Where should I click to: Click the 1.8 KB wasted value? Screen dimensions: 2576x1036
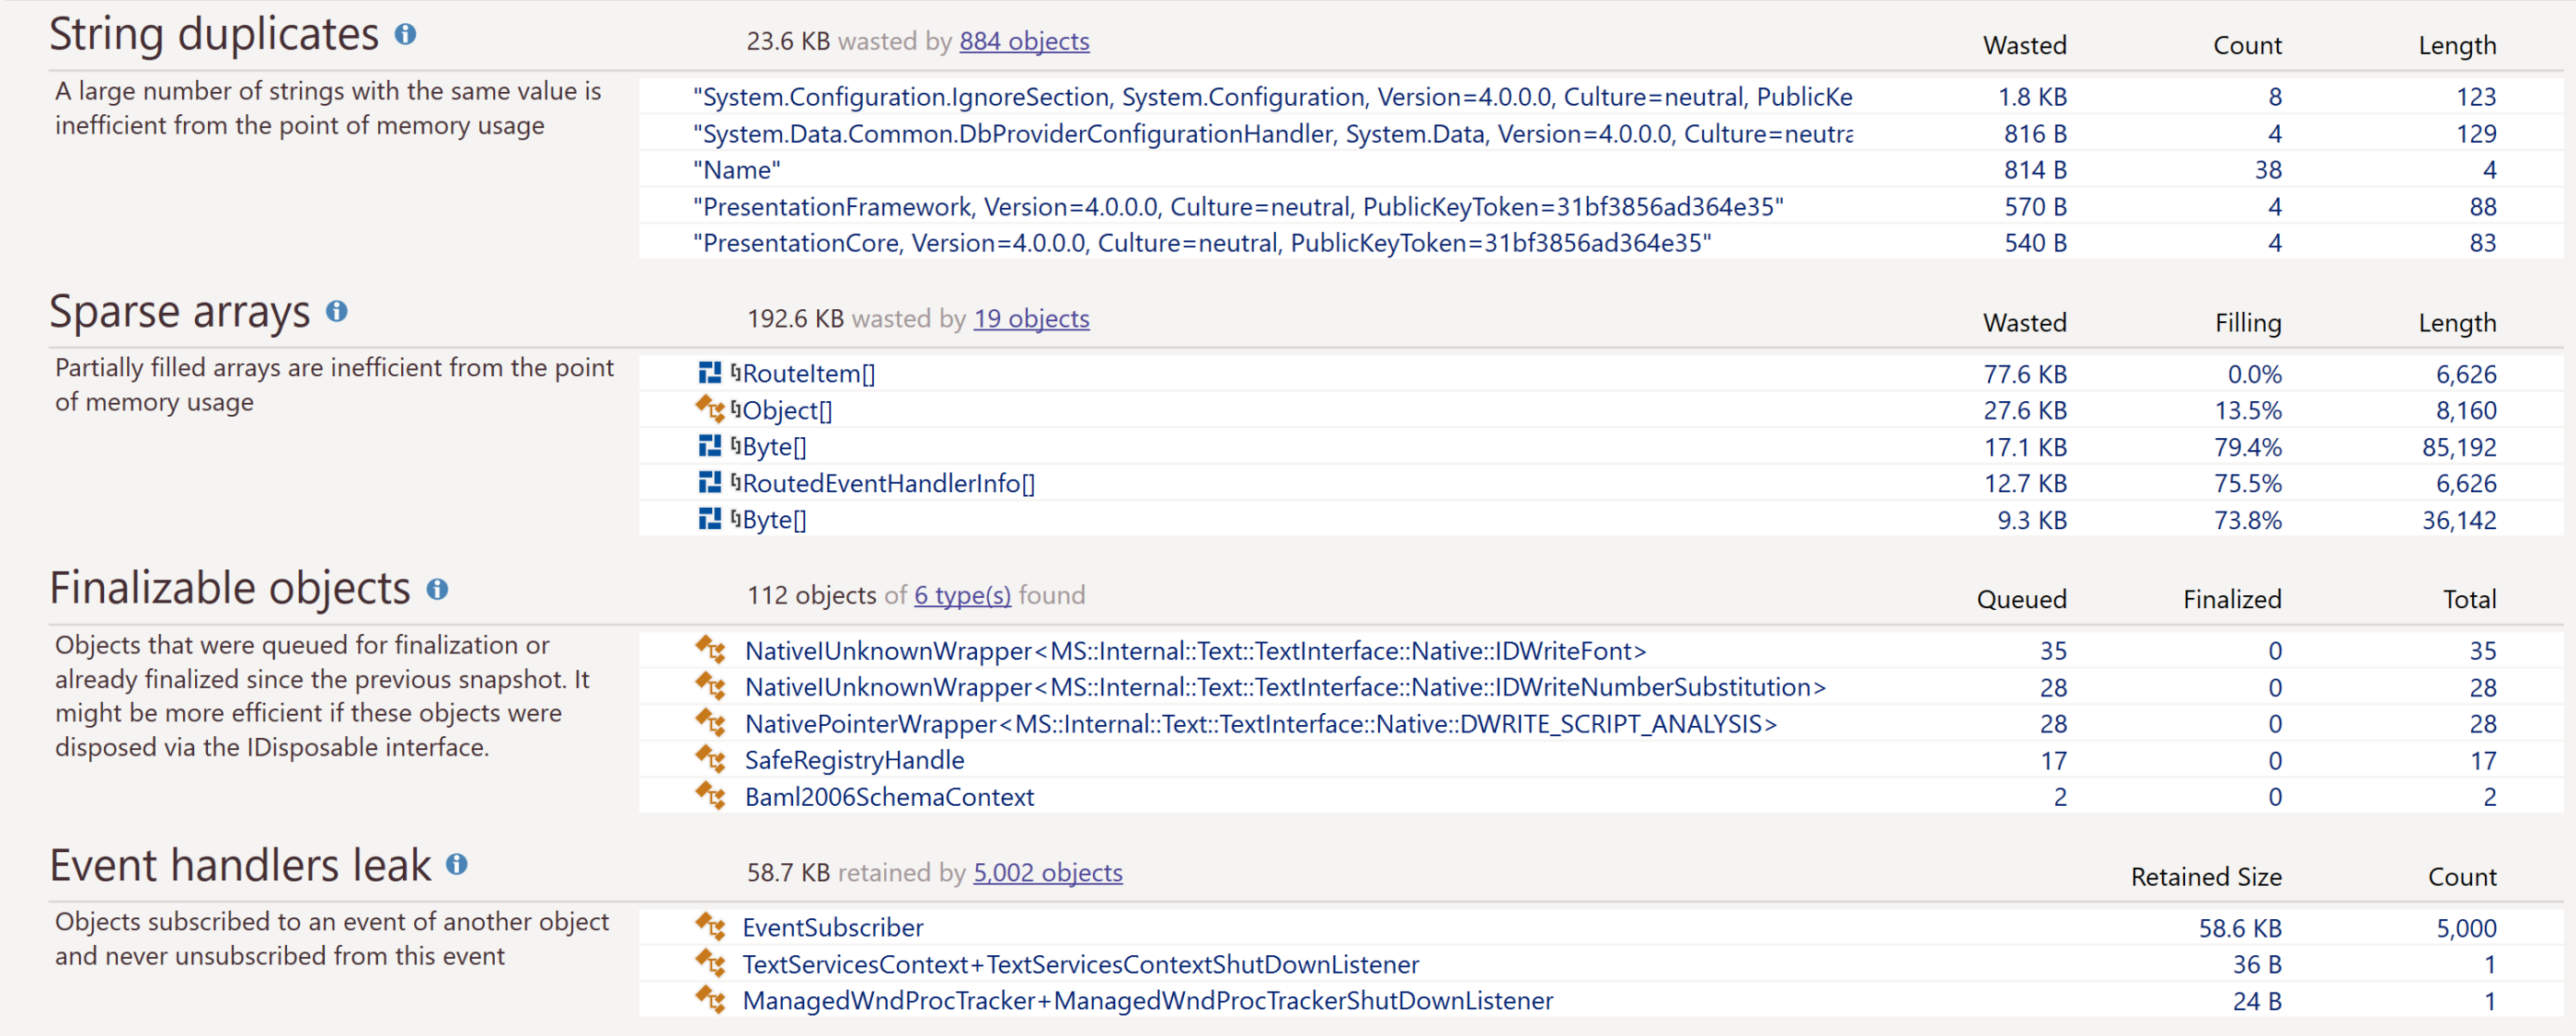coord(2032,97)
